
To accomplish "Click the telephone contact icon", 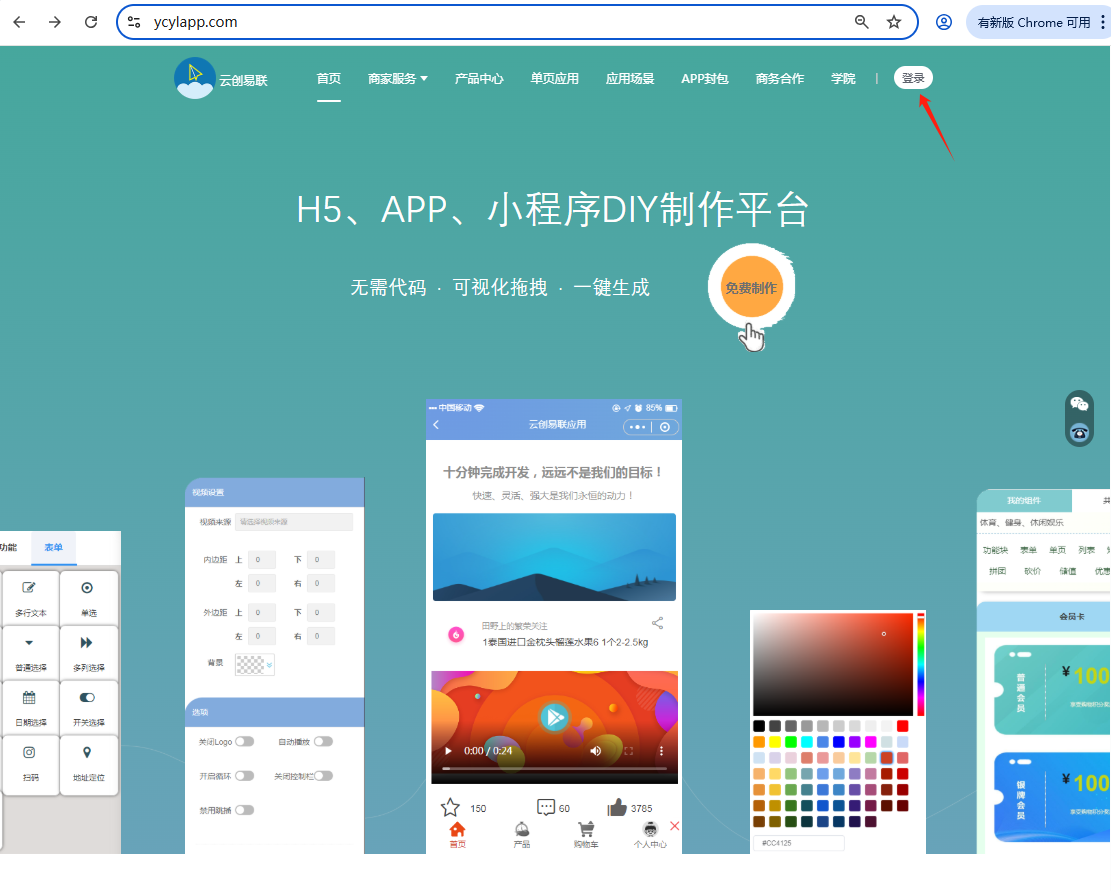I will pyautogui.click(x=1079, y=432).
